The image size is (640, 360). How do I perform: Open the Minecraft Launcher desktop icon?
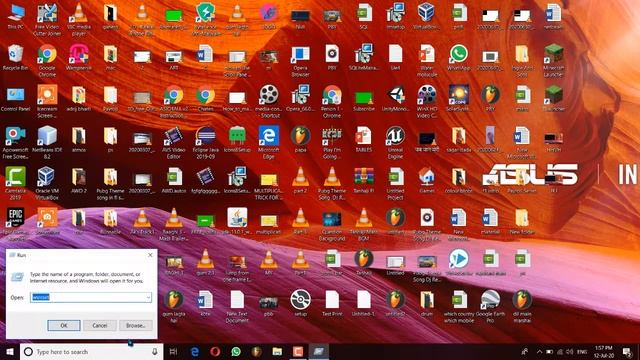[554, 61]
